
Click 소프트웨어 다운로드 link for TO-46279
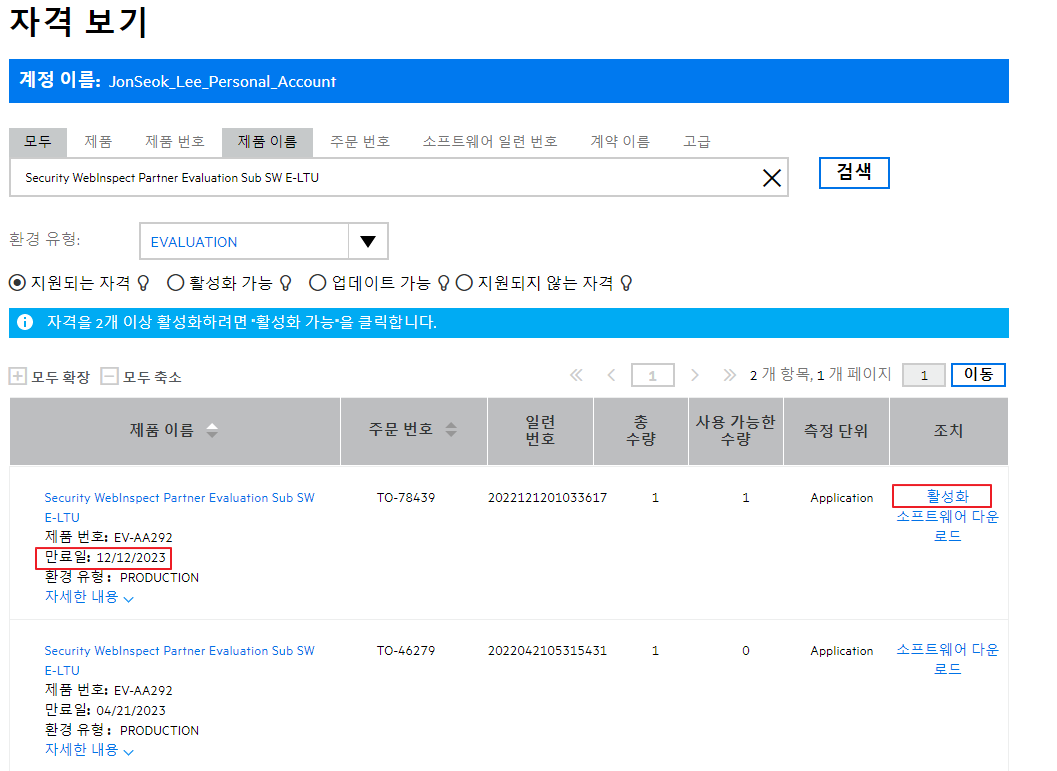coord(947,659)
